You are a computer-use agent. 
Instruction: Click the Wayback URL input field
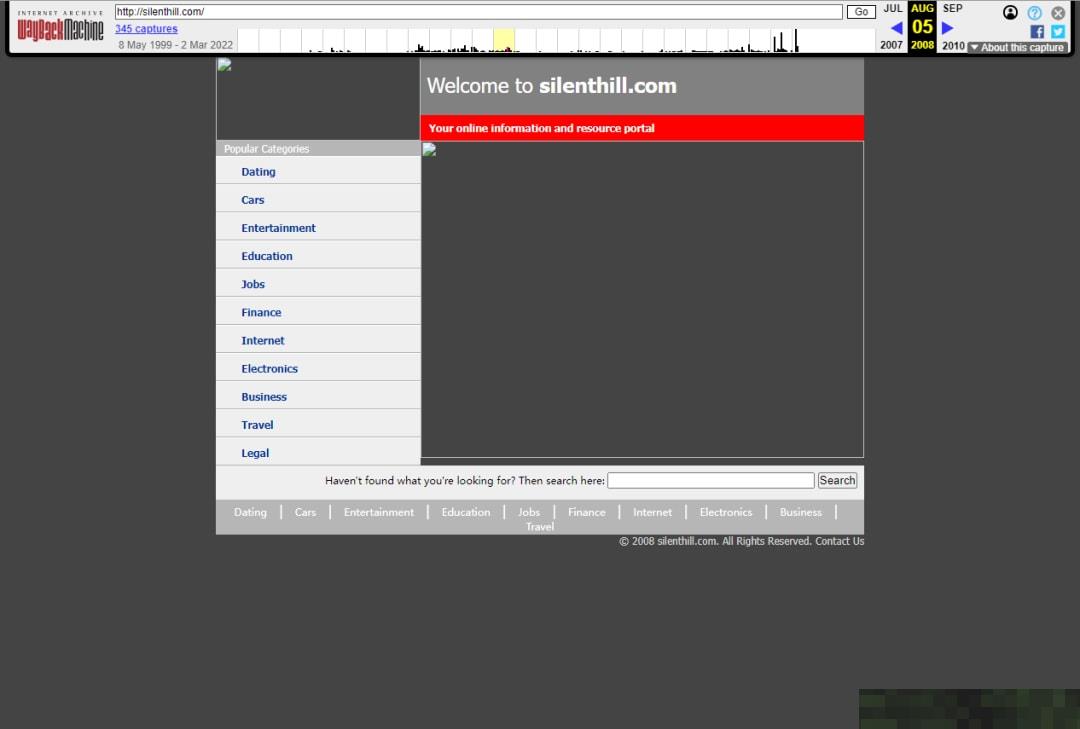coord(479,12)
